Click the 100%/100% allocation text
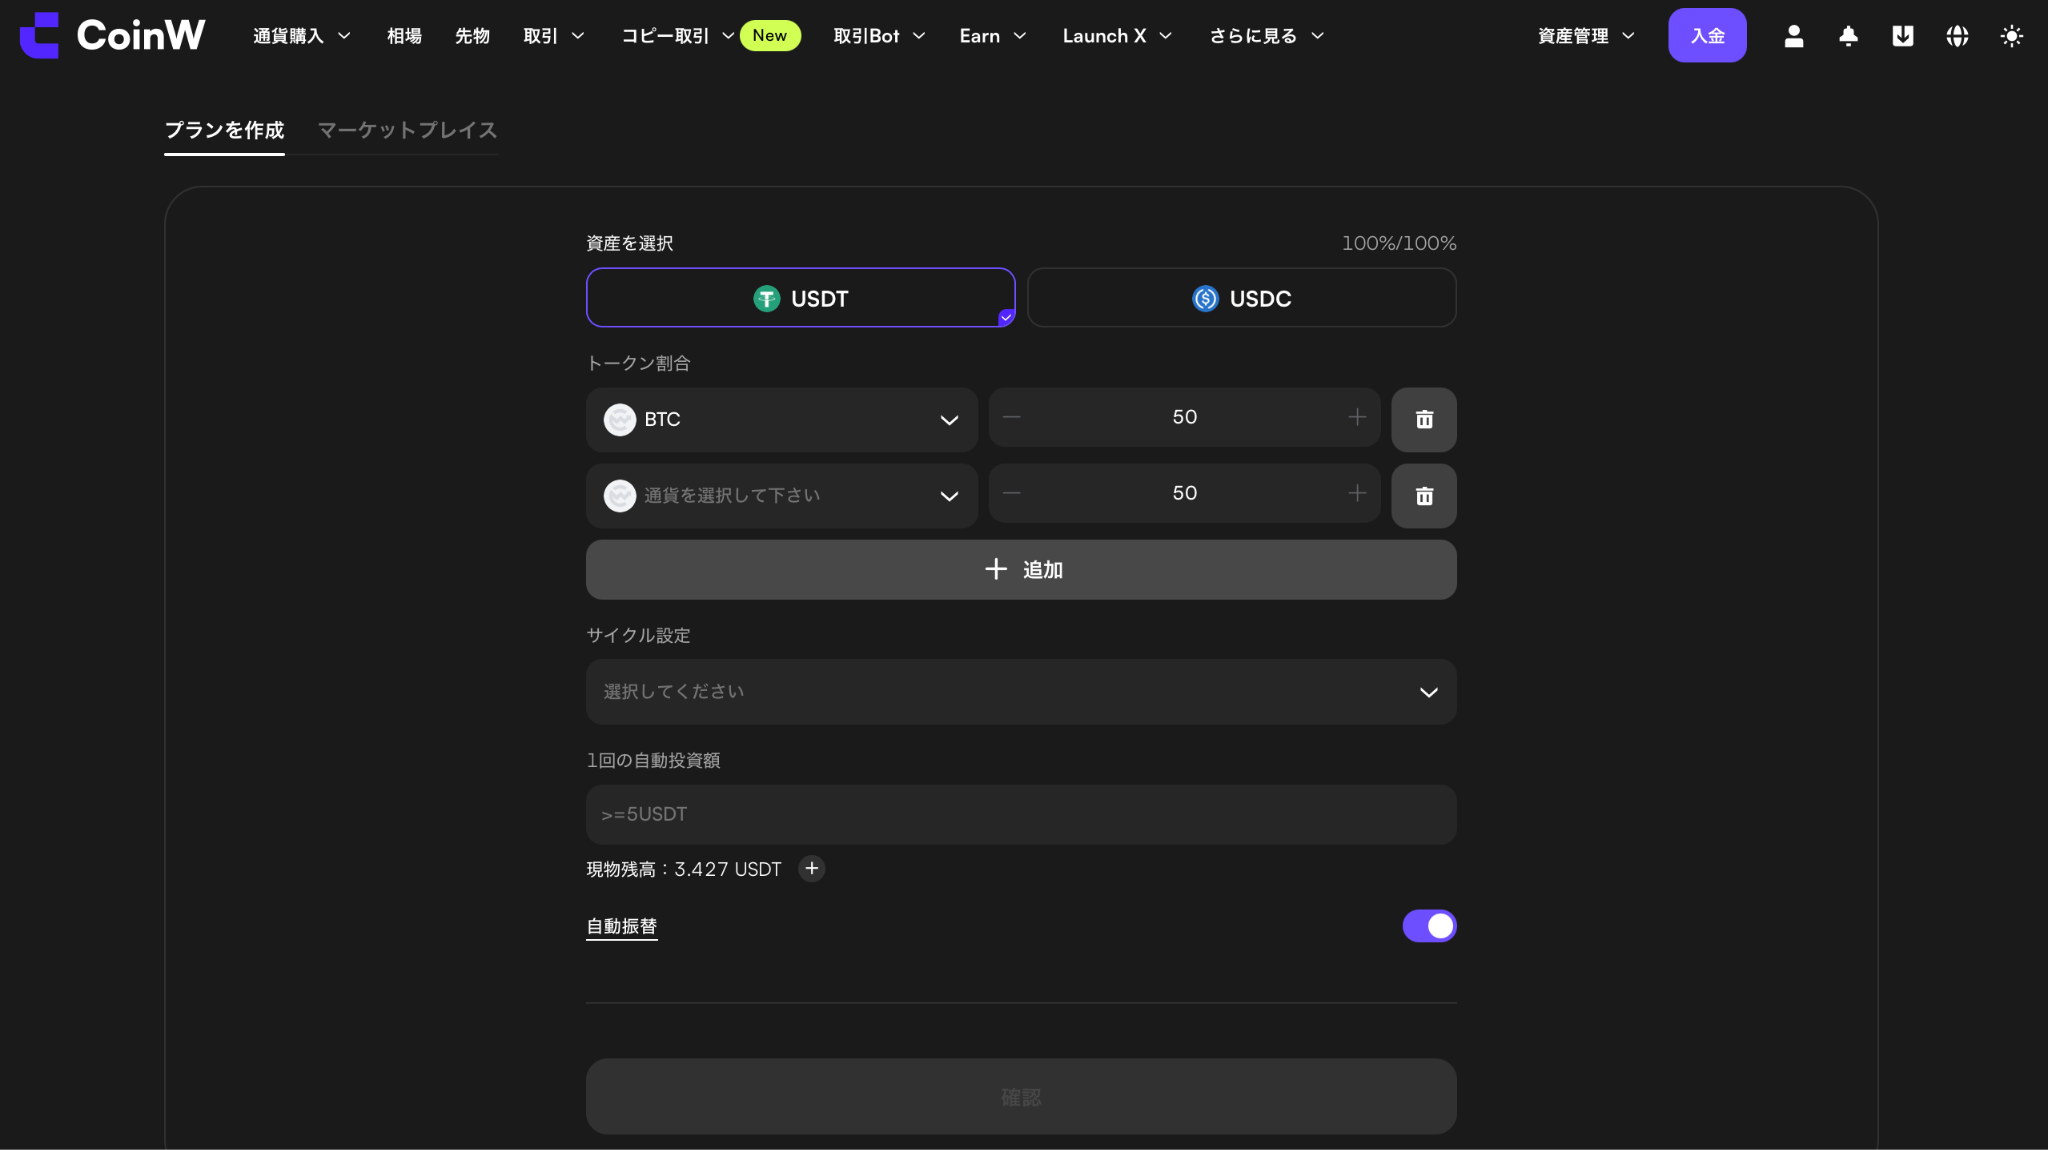The width and height of the screenshot is (2048, 1150). (1398, 243)
